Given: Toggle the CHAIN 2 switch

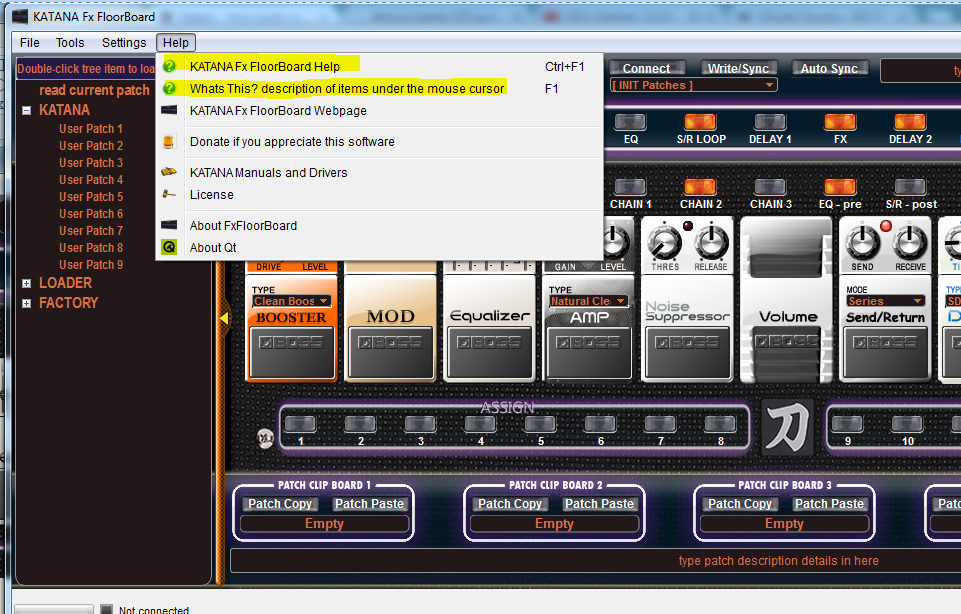Looking at the screenshot, I should tap(700, 186).
